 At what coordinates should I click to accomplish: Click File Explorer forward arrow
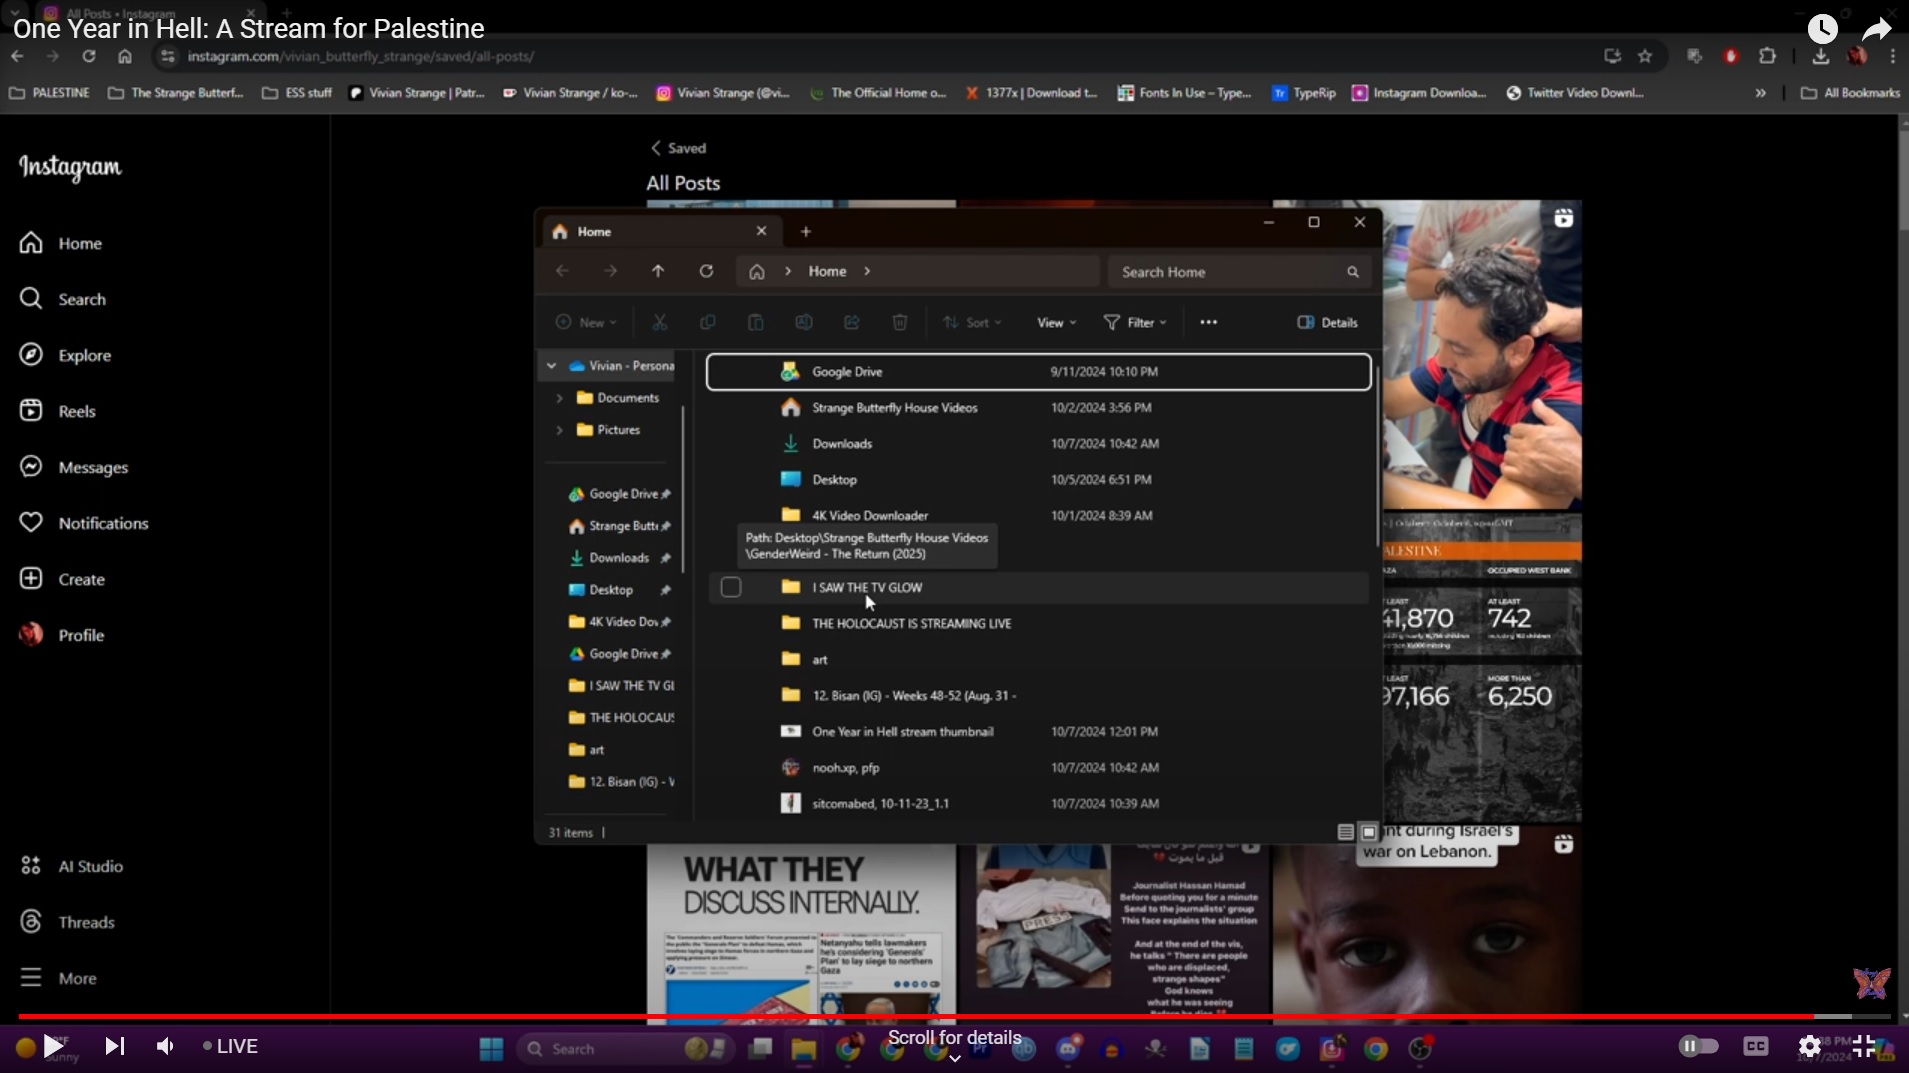tap(610, 271)
